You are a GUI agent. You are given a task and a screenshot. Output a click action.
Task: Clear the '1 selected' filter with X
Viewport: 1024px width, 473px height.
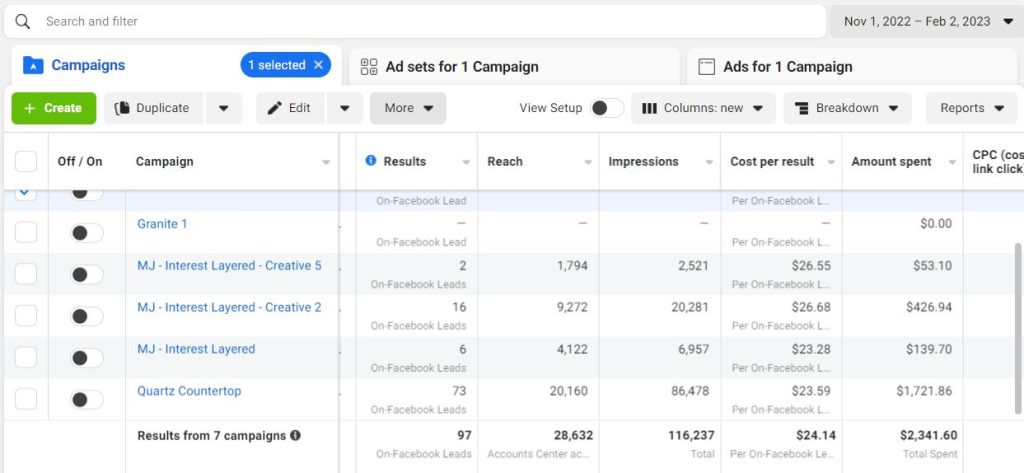click(319, 65)
